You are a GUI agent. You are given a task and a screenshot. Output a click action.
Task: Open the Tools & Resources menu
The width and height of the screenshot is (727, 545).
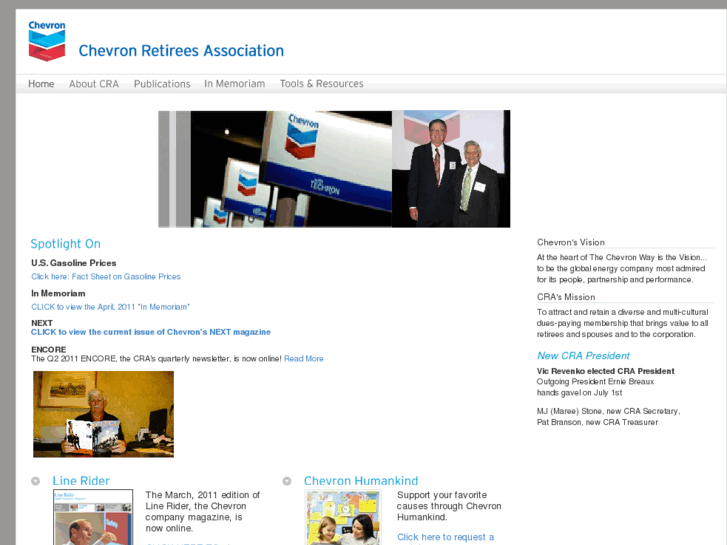[x=321, y=84]
